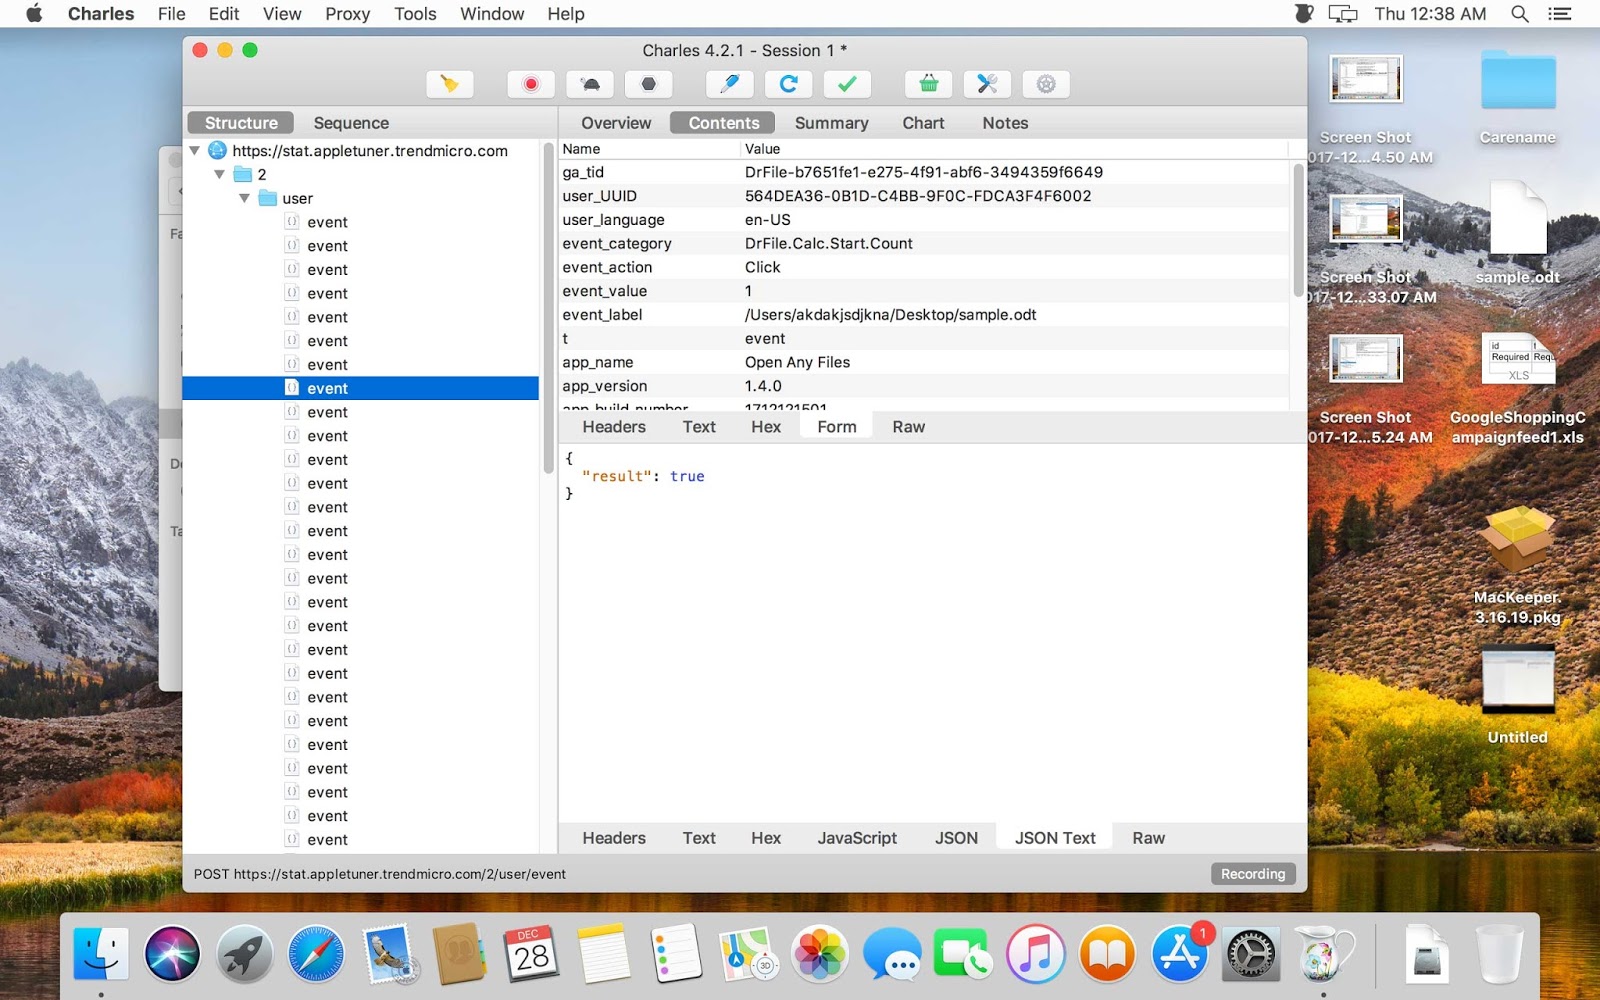Collapse the user folder in tree
Image resolution: width=1600 pixels, height=1000 pixels.
pyautogui.click(x=244, y=198)
